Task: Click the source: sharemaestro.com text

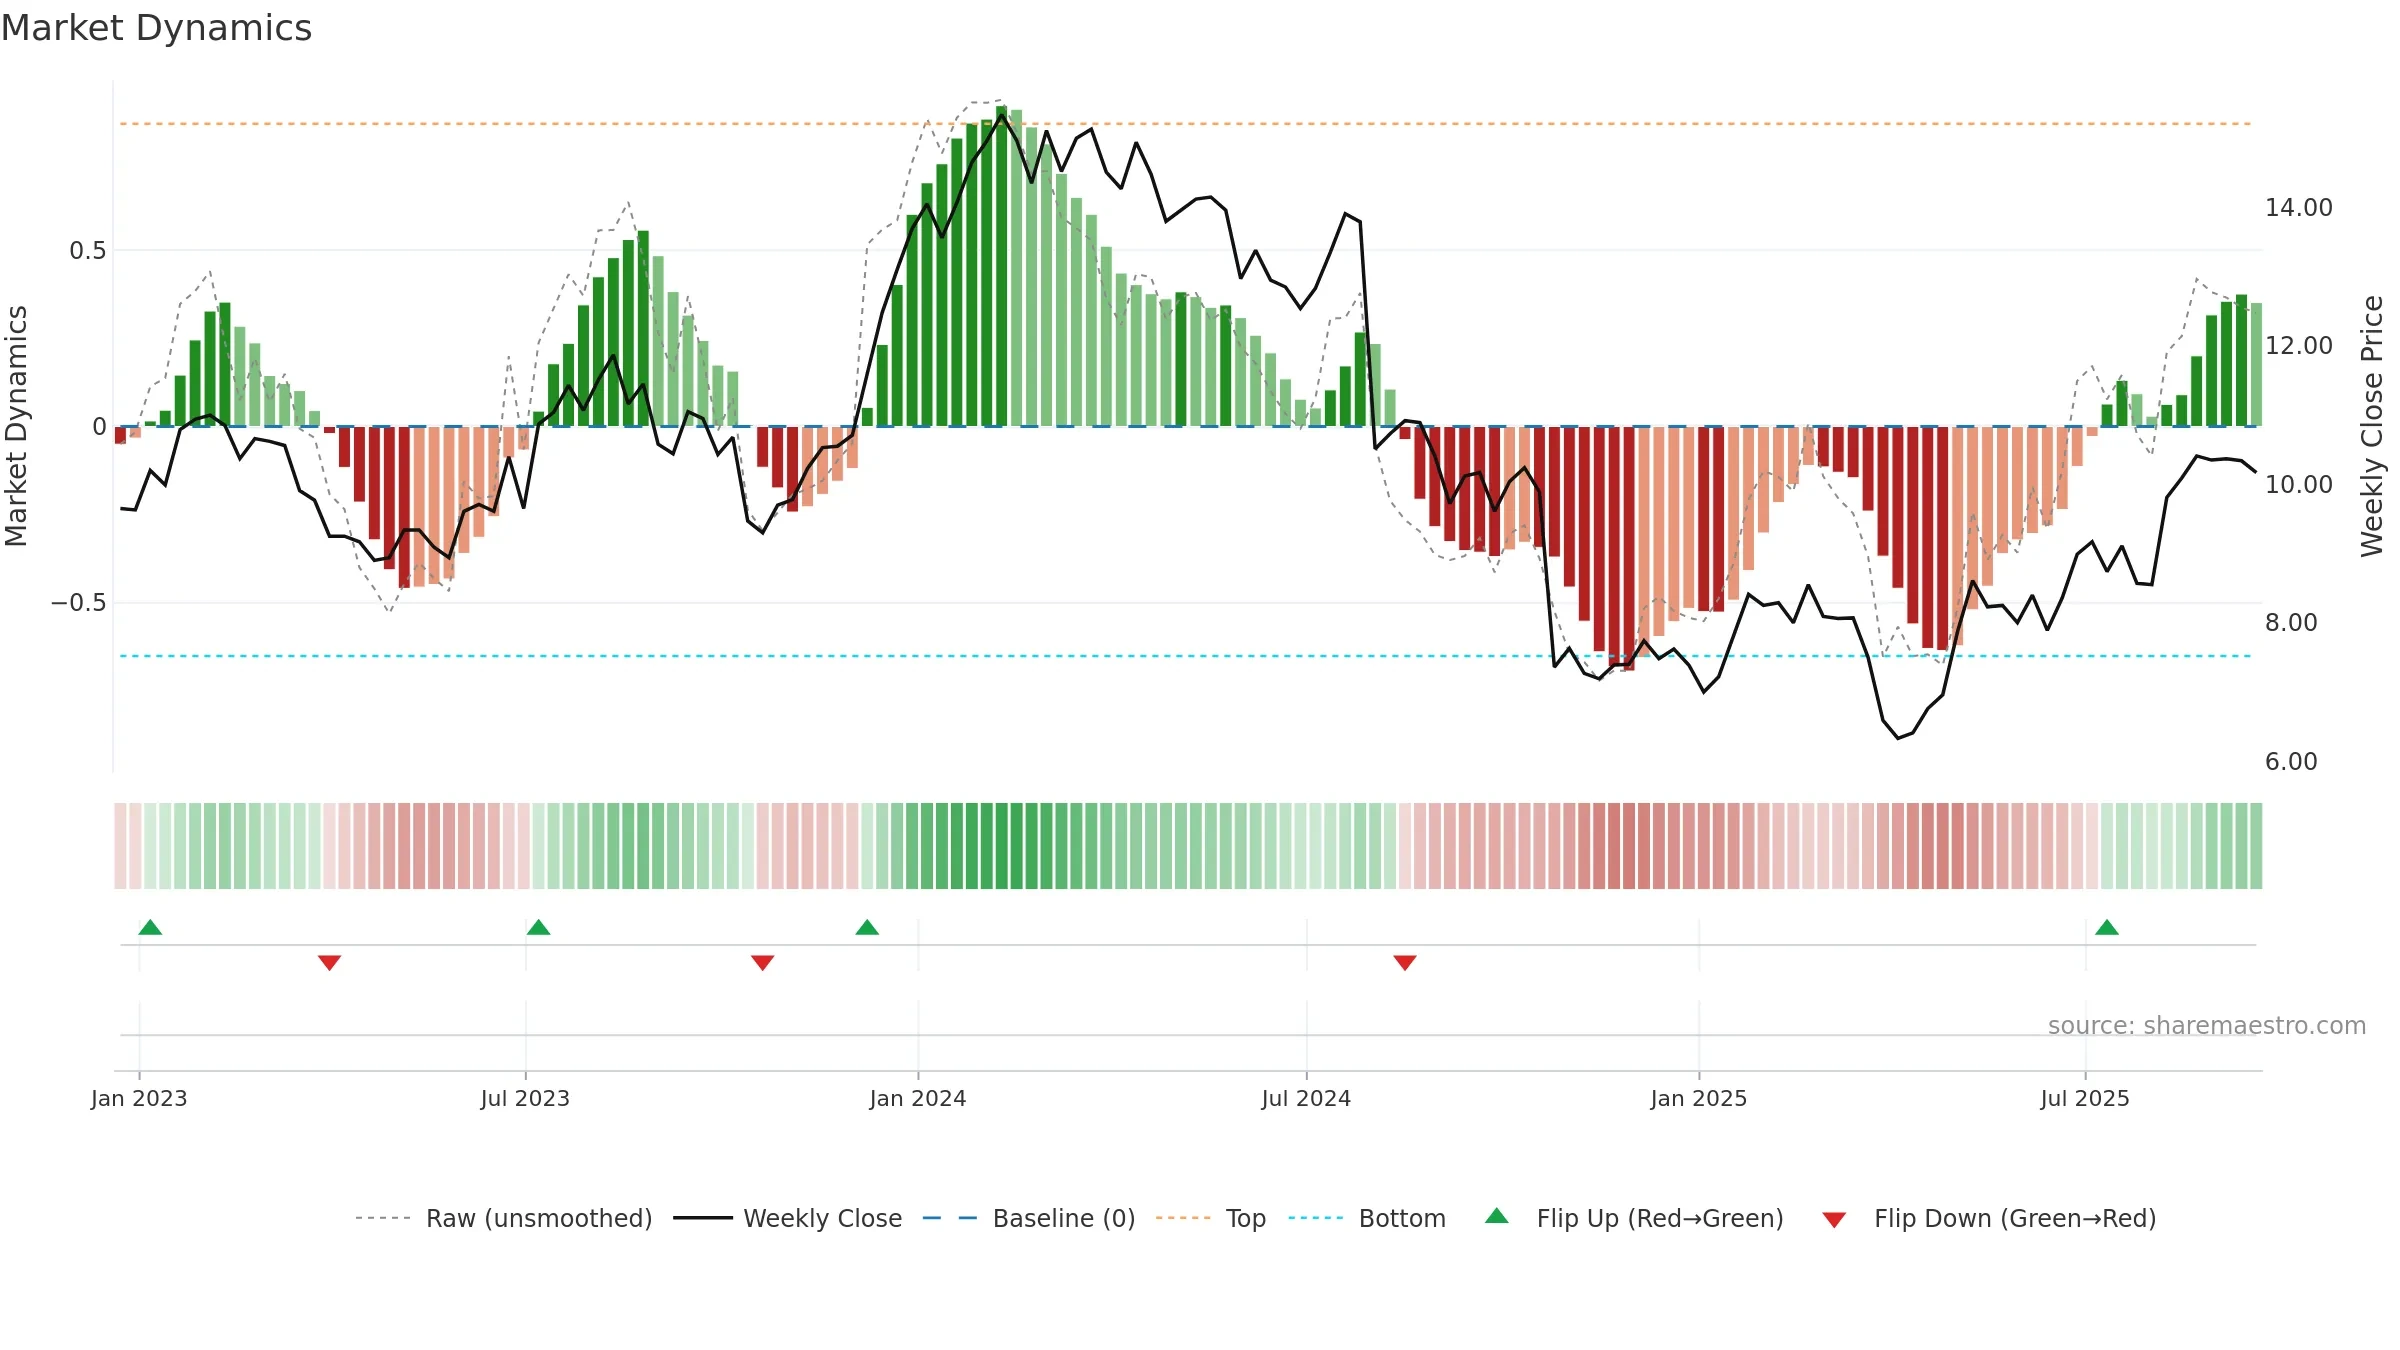Action: tap(2207, 1025)
